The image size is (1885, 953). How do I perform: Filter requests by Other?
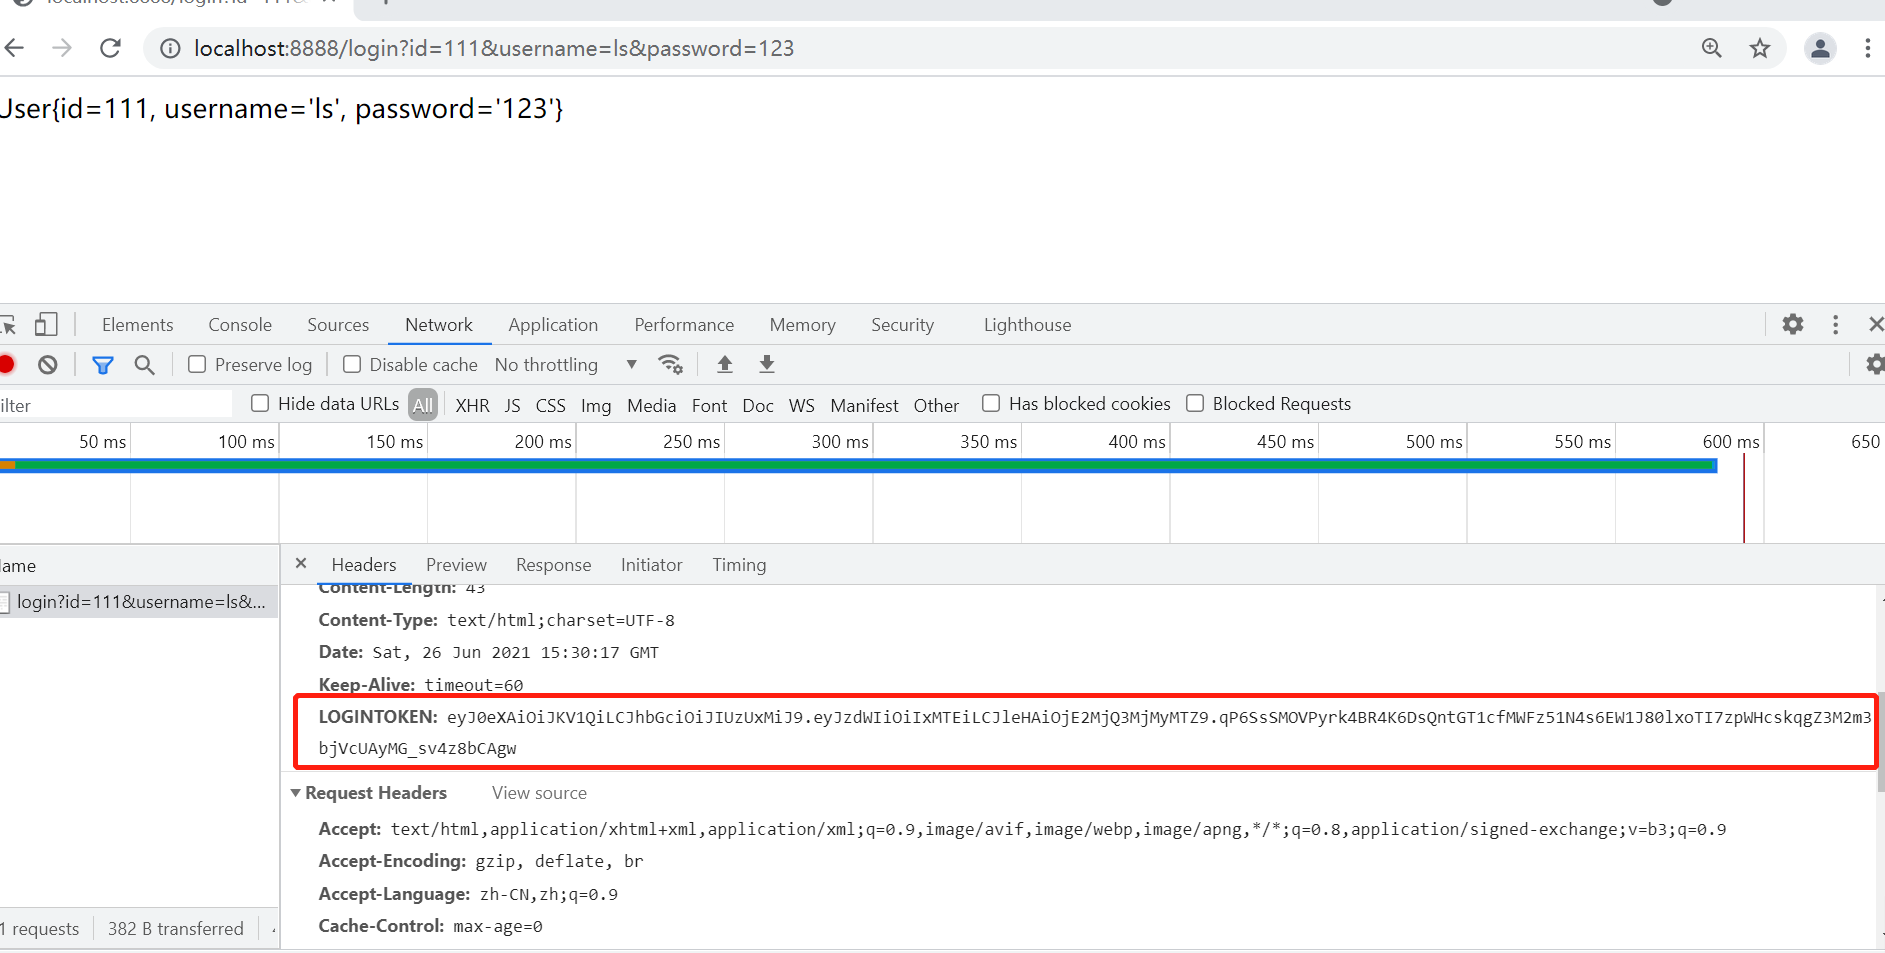pyautogui.click(x=936, y=405)
